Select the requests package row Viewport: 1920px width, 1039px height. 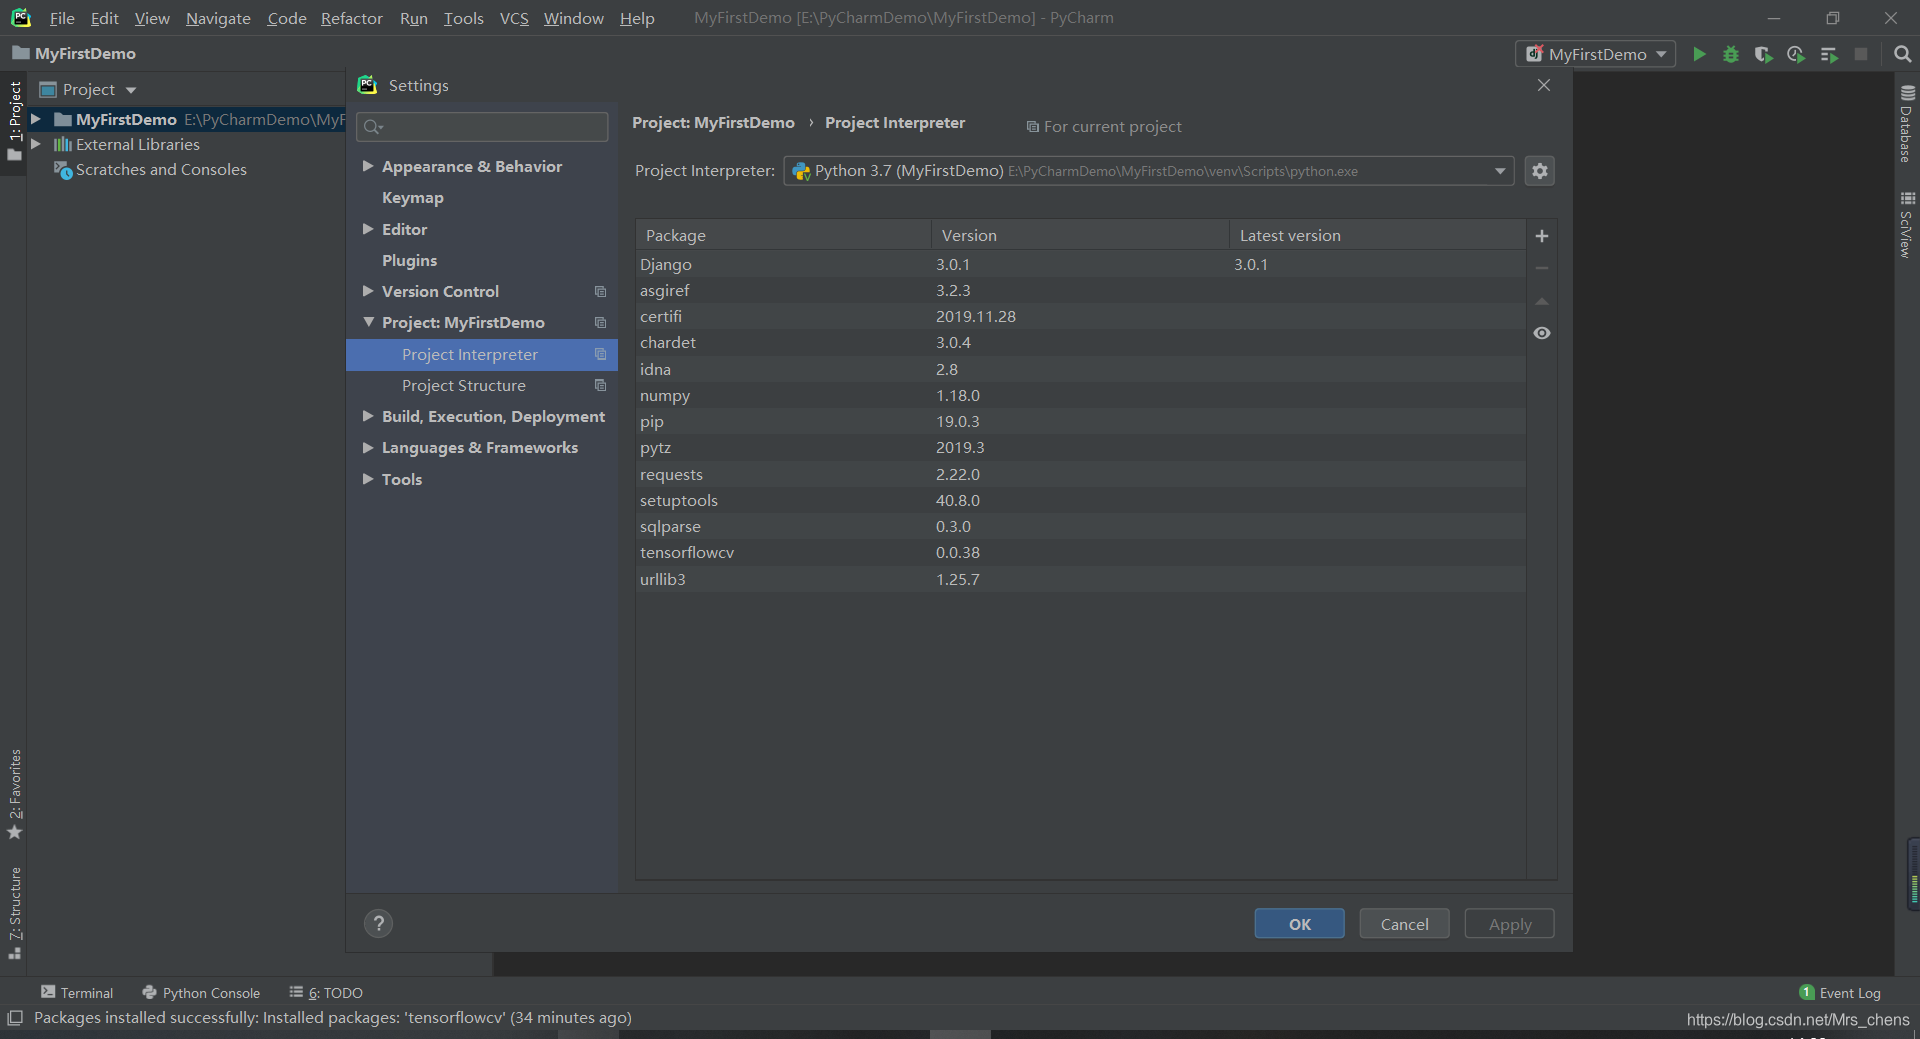click(x=1081, y=474)
